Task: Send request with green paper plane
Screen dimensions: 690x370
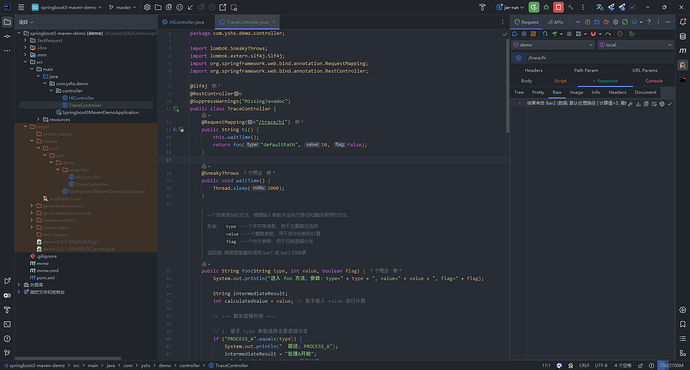Action: click(x=554, y=34)
